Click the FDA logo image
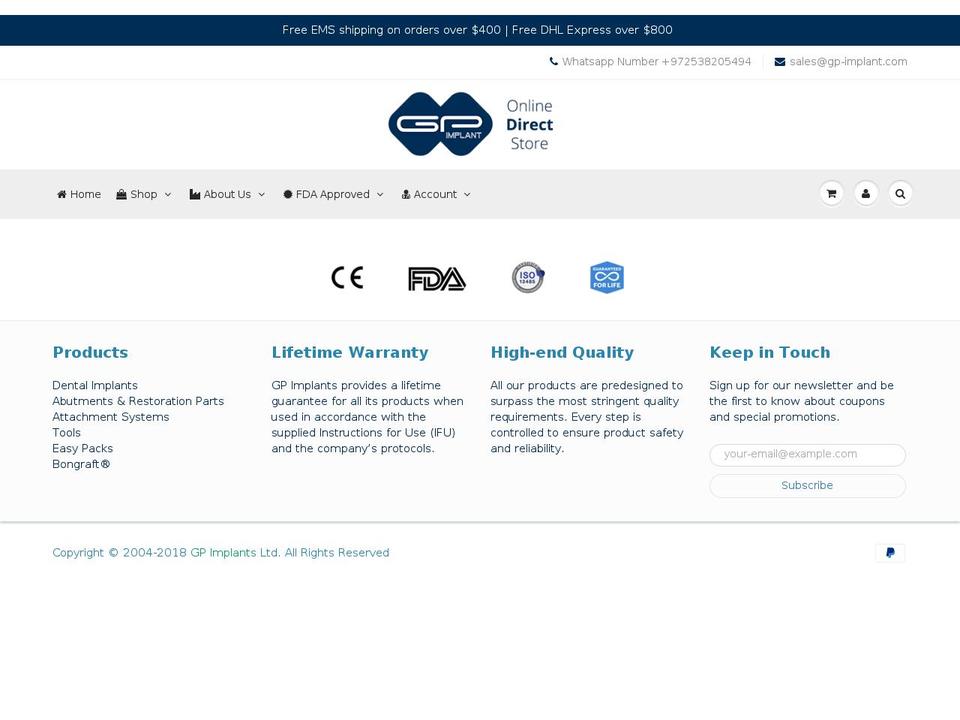The image size is (960, 720). [x=437, y=279]
